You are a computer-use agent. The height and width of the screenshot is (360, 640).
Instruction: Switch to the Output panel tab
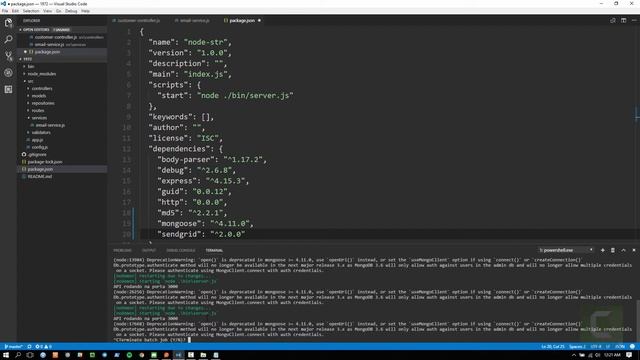tap(149, 251)
